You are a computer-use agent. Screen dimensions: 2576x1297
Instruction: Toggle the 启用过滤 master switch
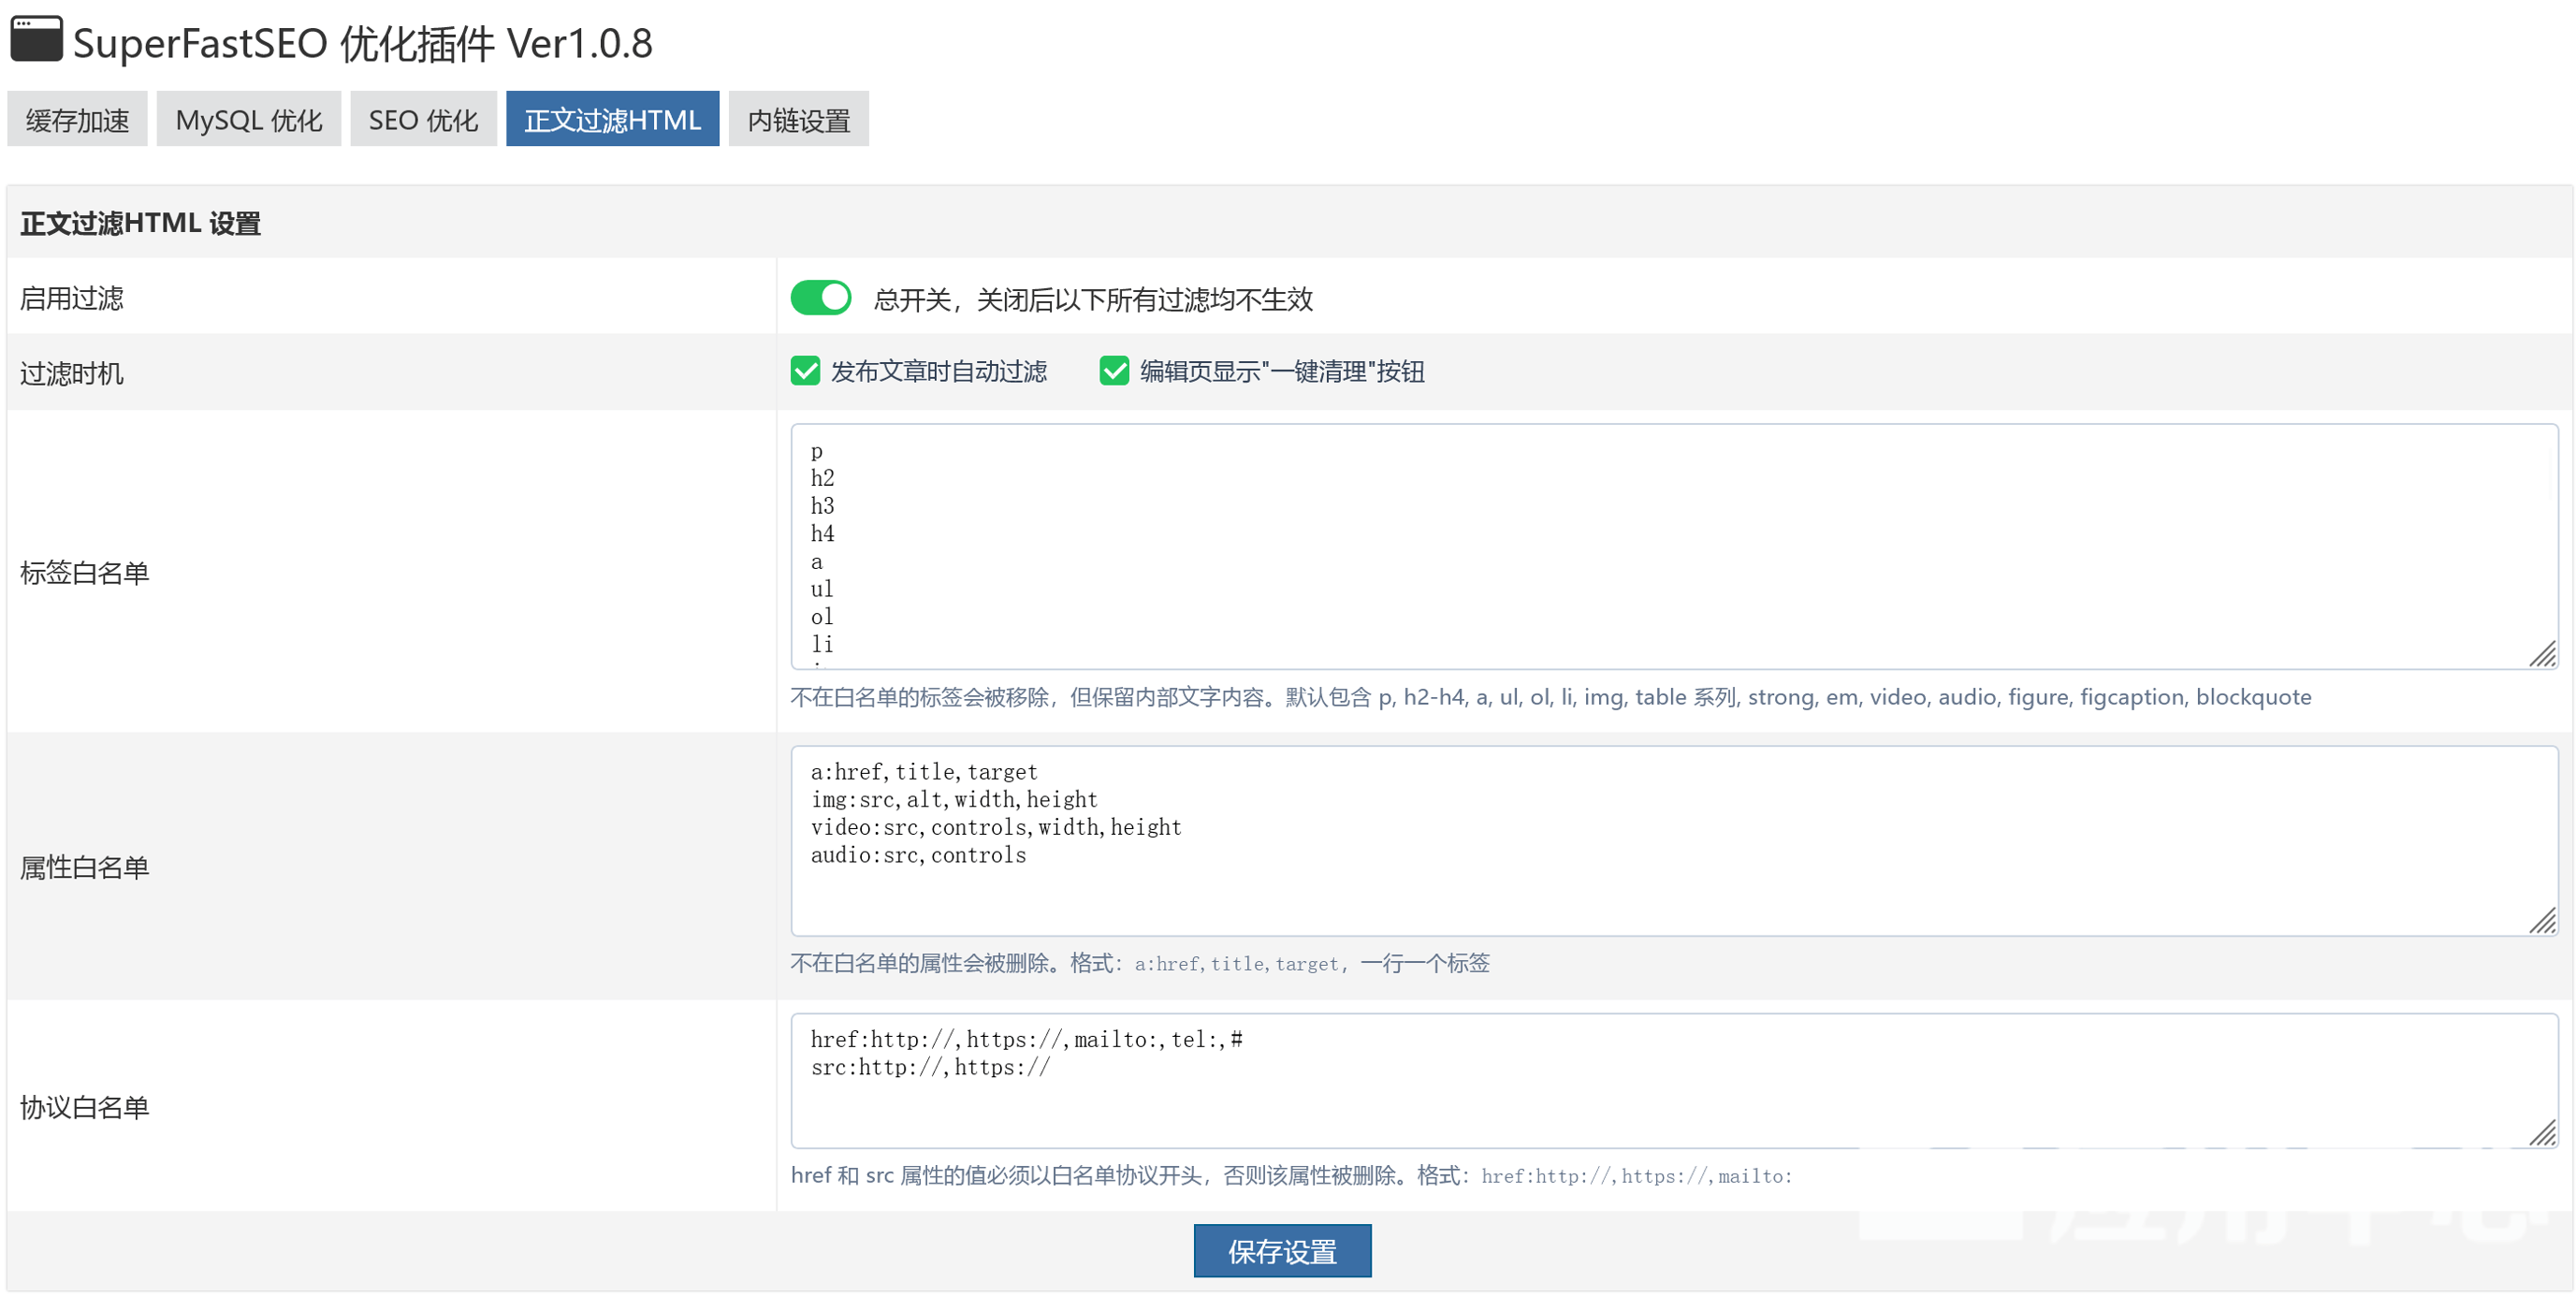[x=821, y=298]
